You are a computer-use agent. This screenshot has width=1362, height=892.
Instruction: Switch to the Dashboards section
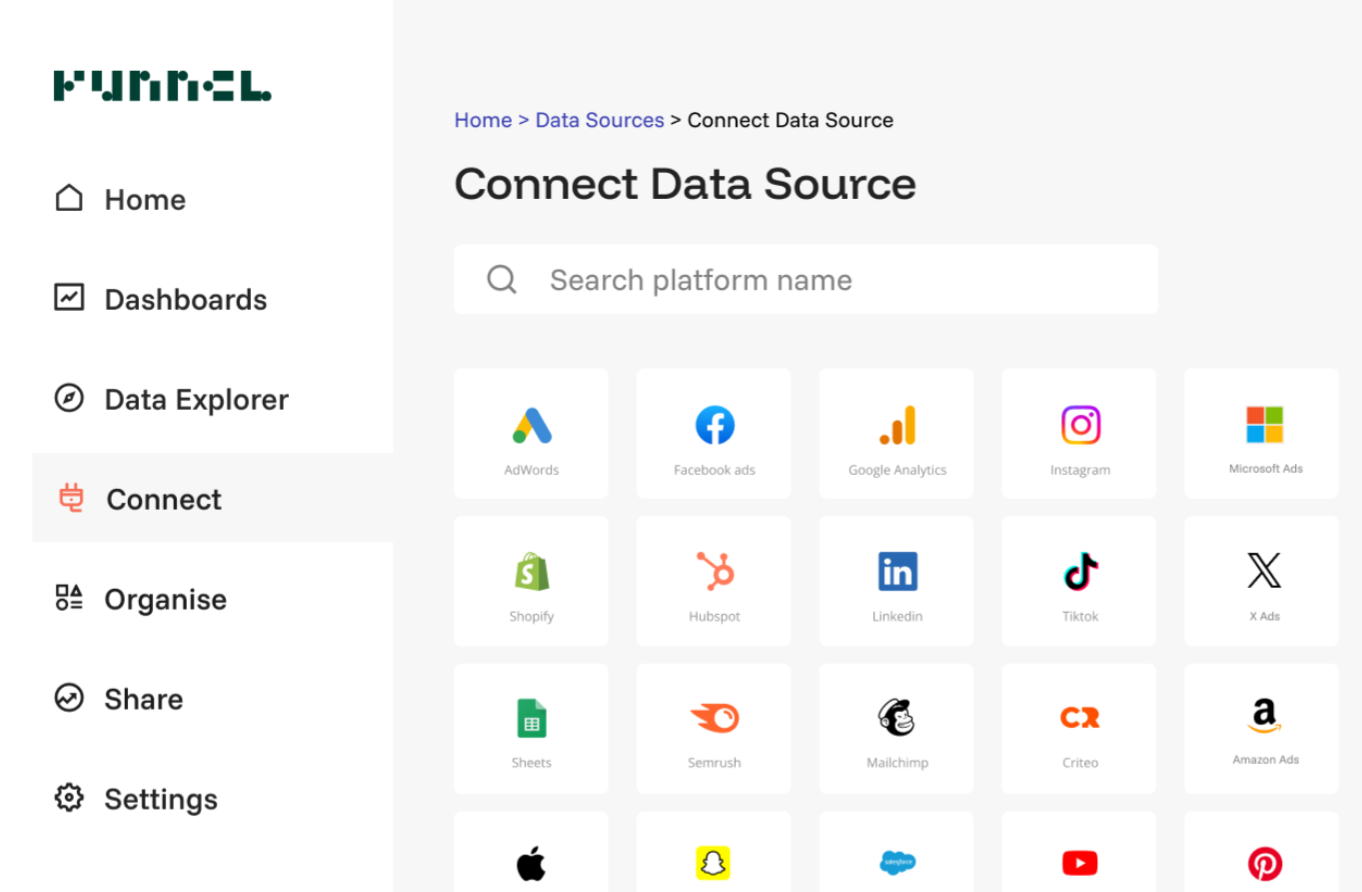click(x=185, y=299)
